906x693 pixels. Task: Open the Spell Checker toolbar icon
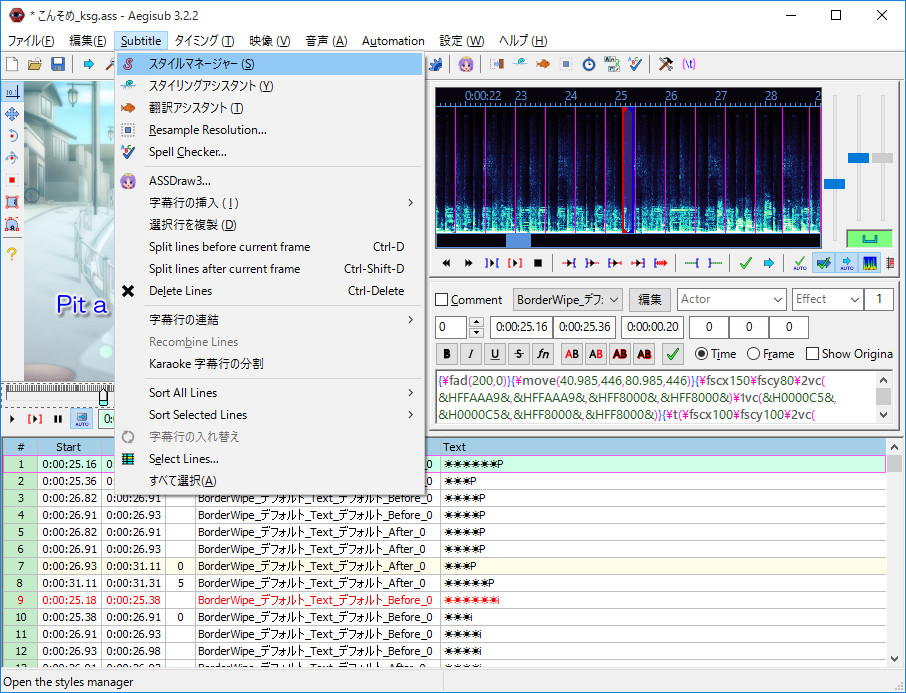[635, 64]
